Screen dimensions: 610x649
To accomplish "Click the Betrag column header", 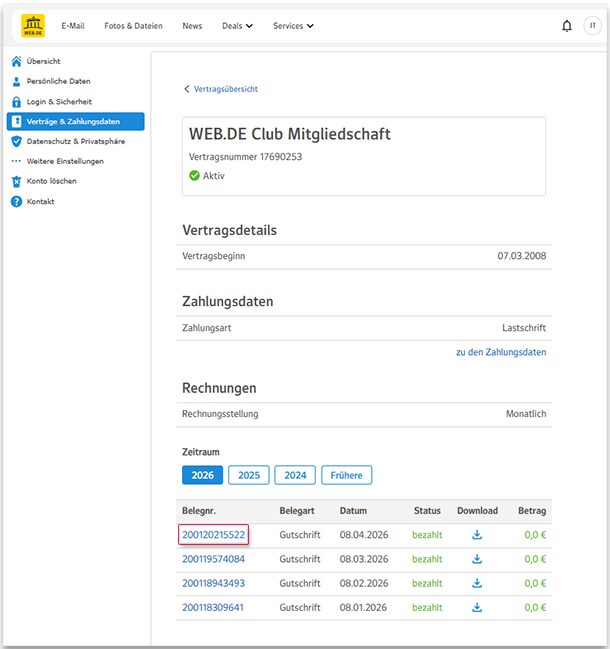I will click(x=532, y=511).
